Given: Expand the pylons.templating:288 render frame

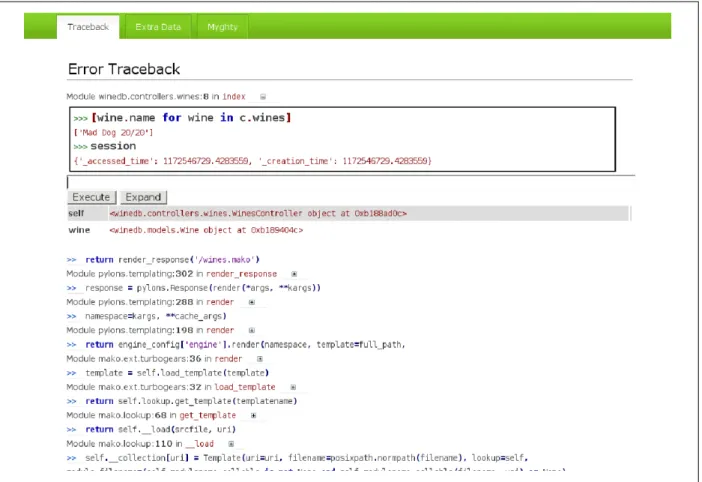Looking at the screenshot, I should click(252, 302).
